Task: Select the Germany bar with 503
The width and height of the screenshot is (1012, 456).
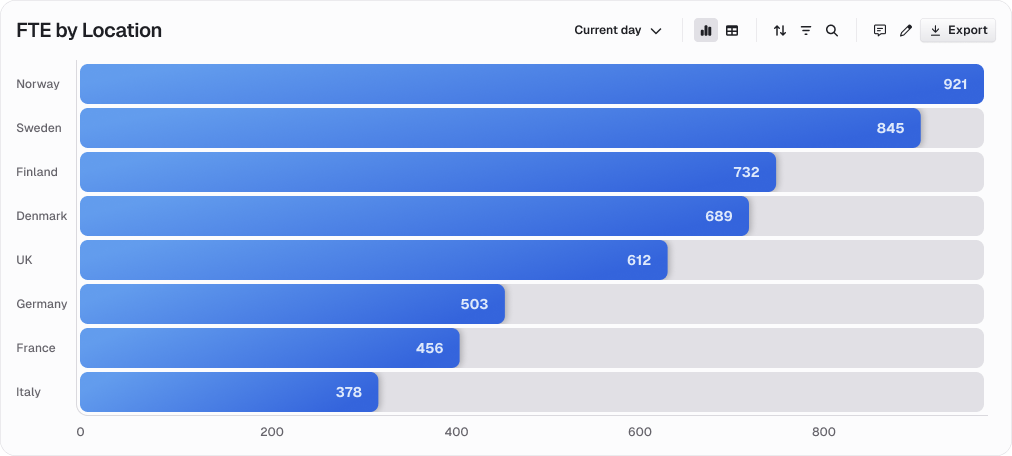Action: 292,304
